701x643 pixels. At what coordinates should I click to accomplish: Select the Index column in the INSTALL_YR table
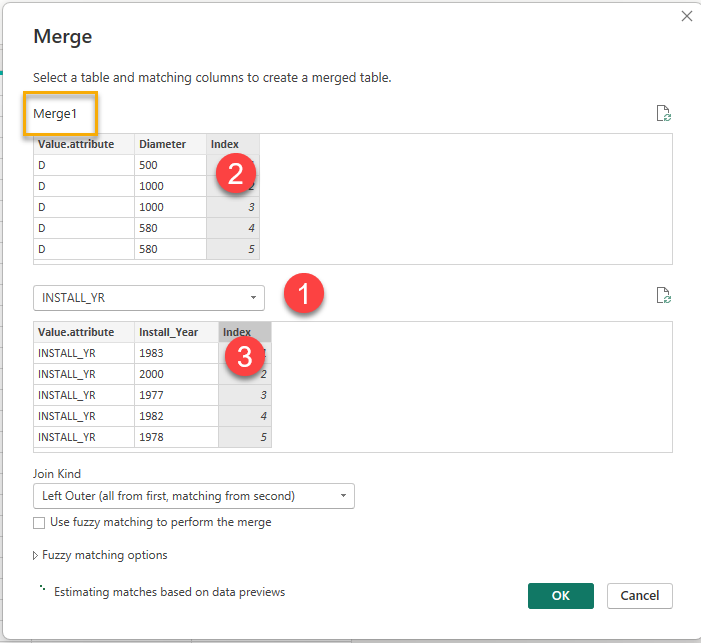coord(245,332)
